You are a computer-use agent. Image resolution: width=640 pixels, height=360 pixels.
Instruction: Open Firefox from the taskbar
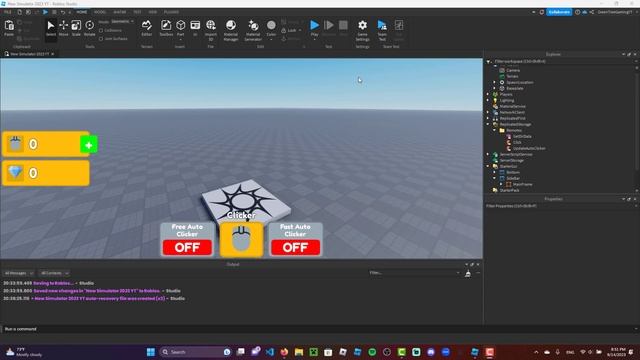click(284, 352)
